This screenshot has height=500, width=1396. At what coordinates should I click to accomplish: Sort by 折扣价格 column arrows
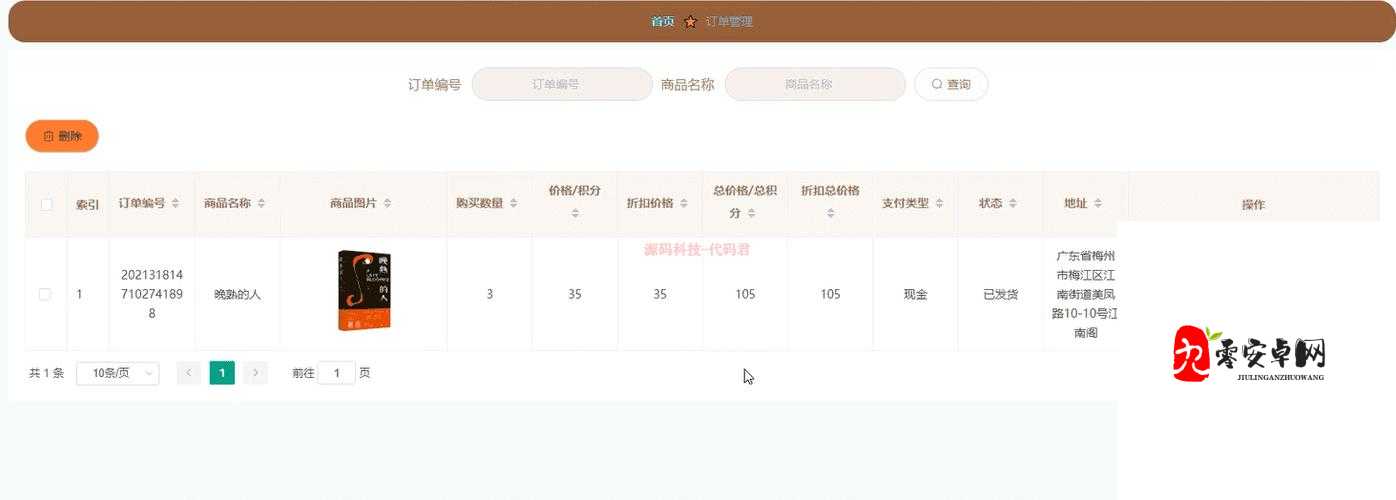click(x=684, y=203)
